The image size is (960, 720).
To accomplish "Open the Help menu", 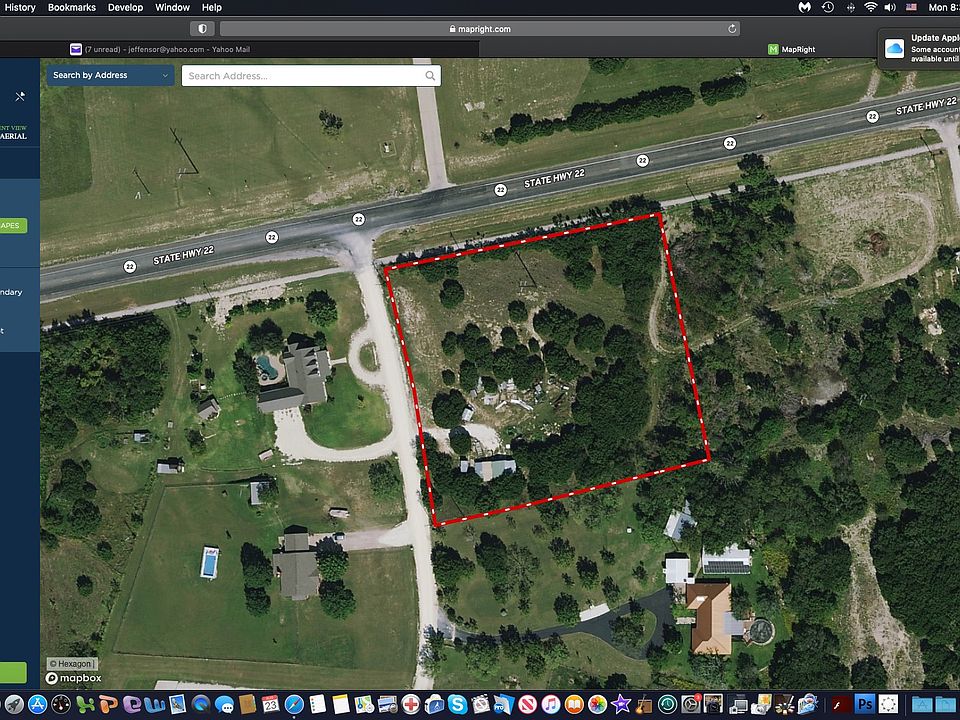I will pyautogui.click(x=212, y=7).
